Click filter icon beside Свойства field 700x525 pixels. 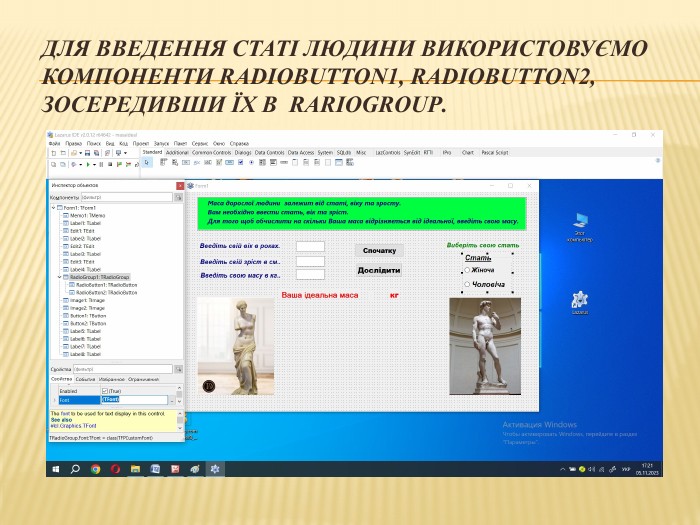click(x=179, y=369)
